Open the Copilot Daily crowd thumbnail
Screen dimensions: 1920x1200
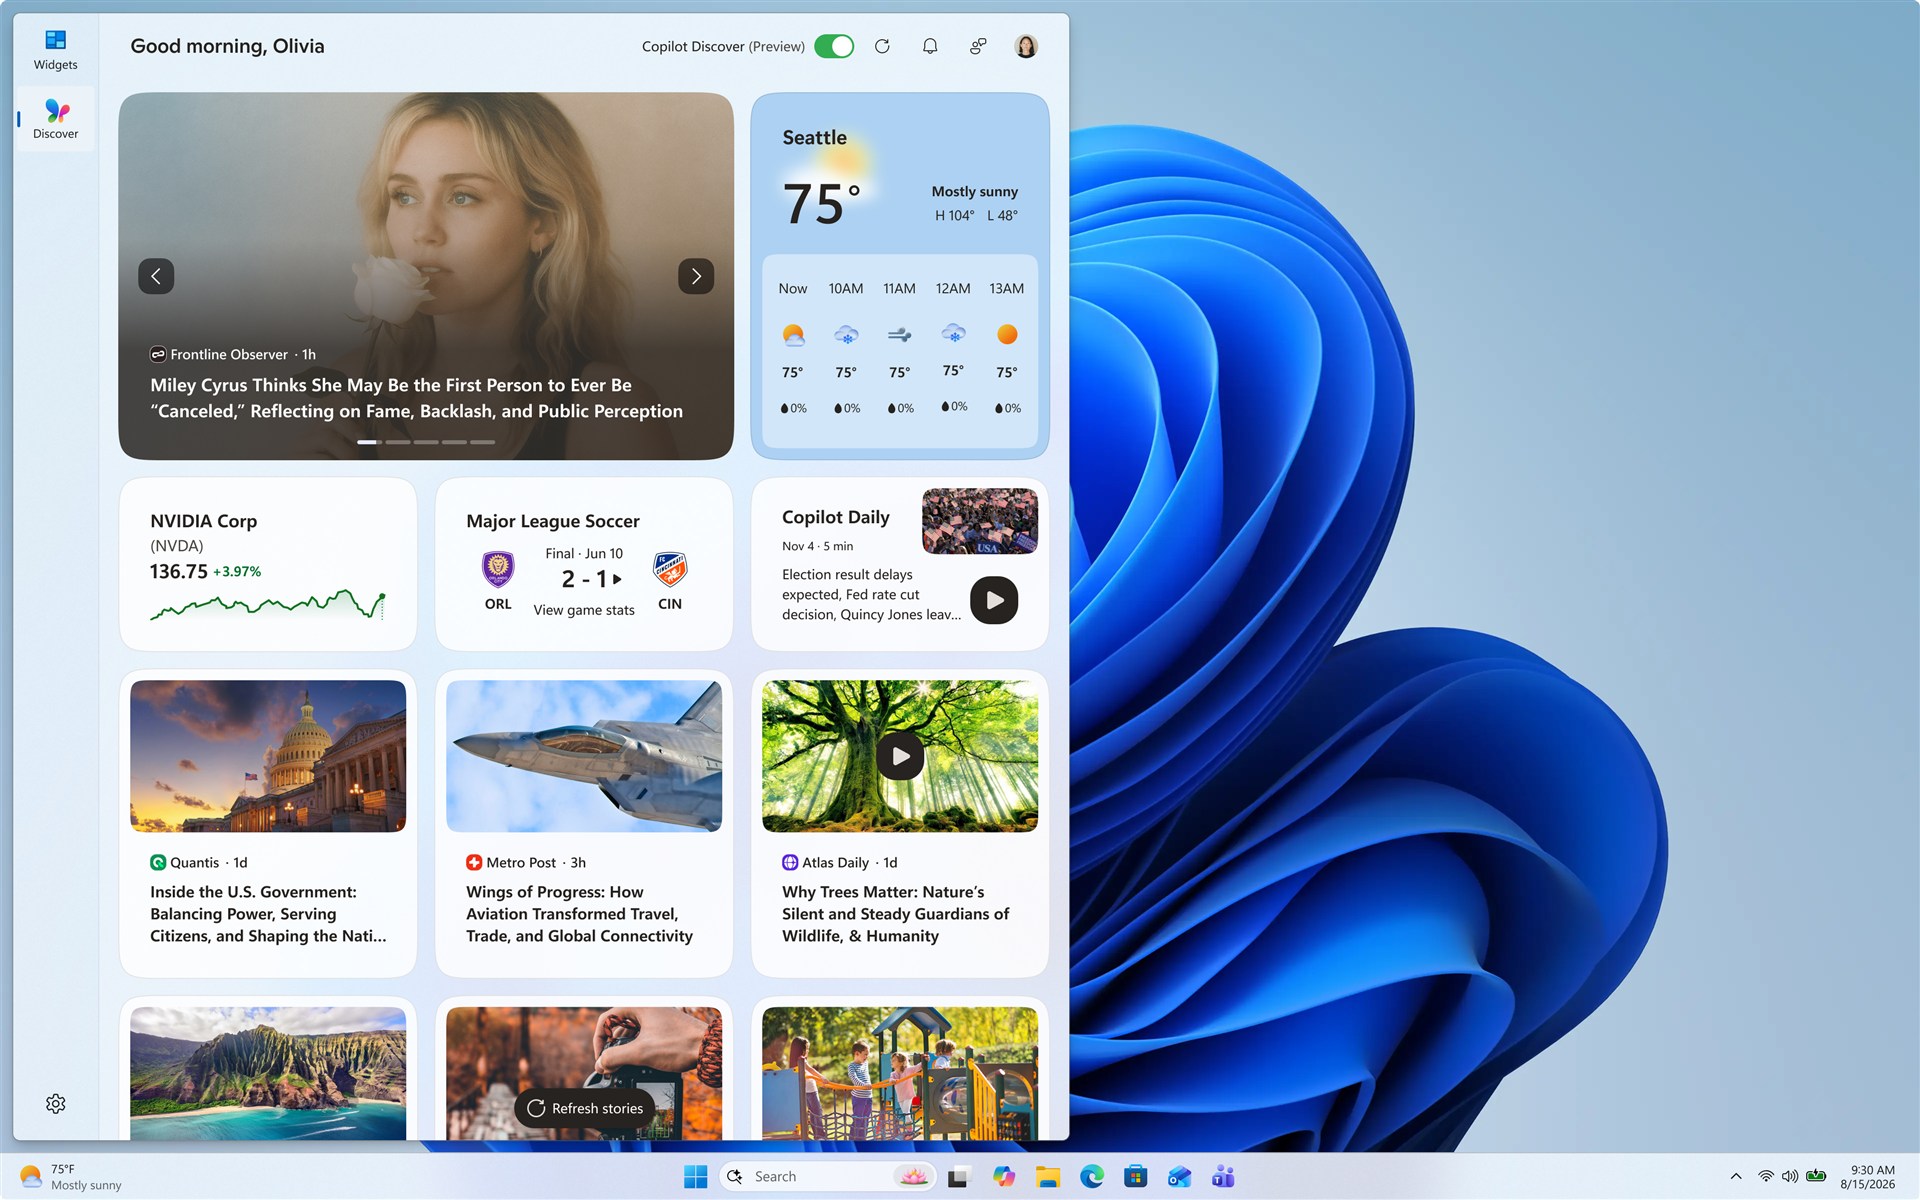(980, 521)
